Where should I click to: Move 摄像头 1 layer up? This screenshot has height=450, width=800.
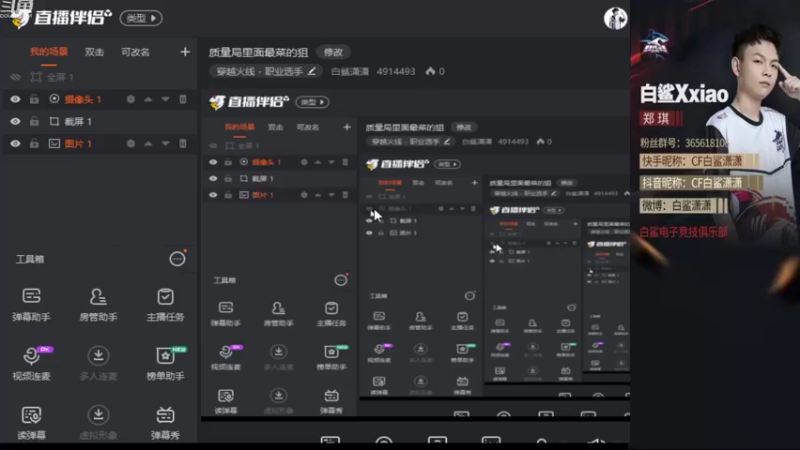tap(148, 99)
